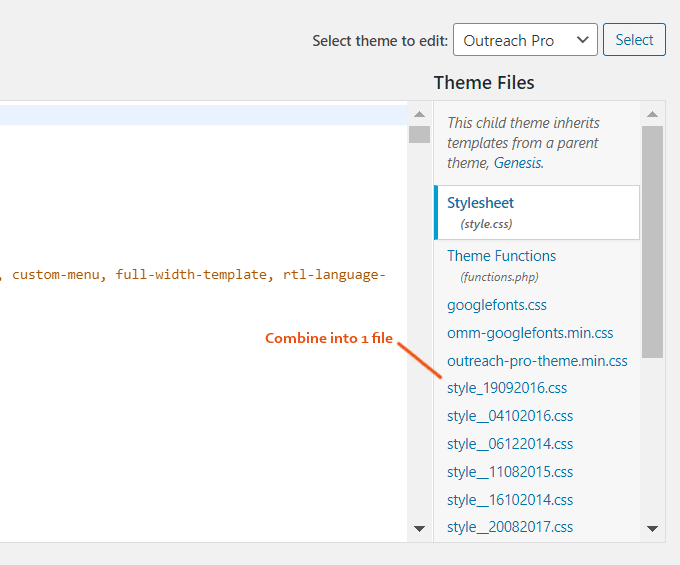
Task: Open Theme Functions (functions.php) file
Action: click(x=501, y=265)
